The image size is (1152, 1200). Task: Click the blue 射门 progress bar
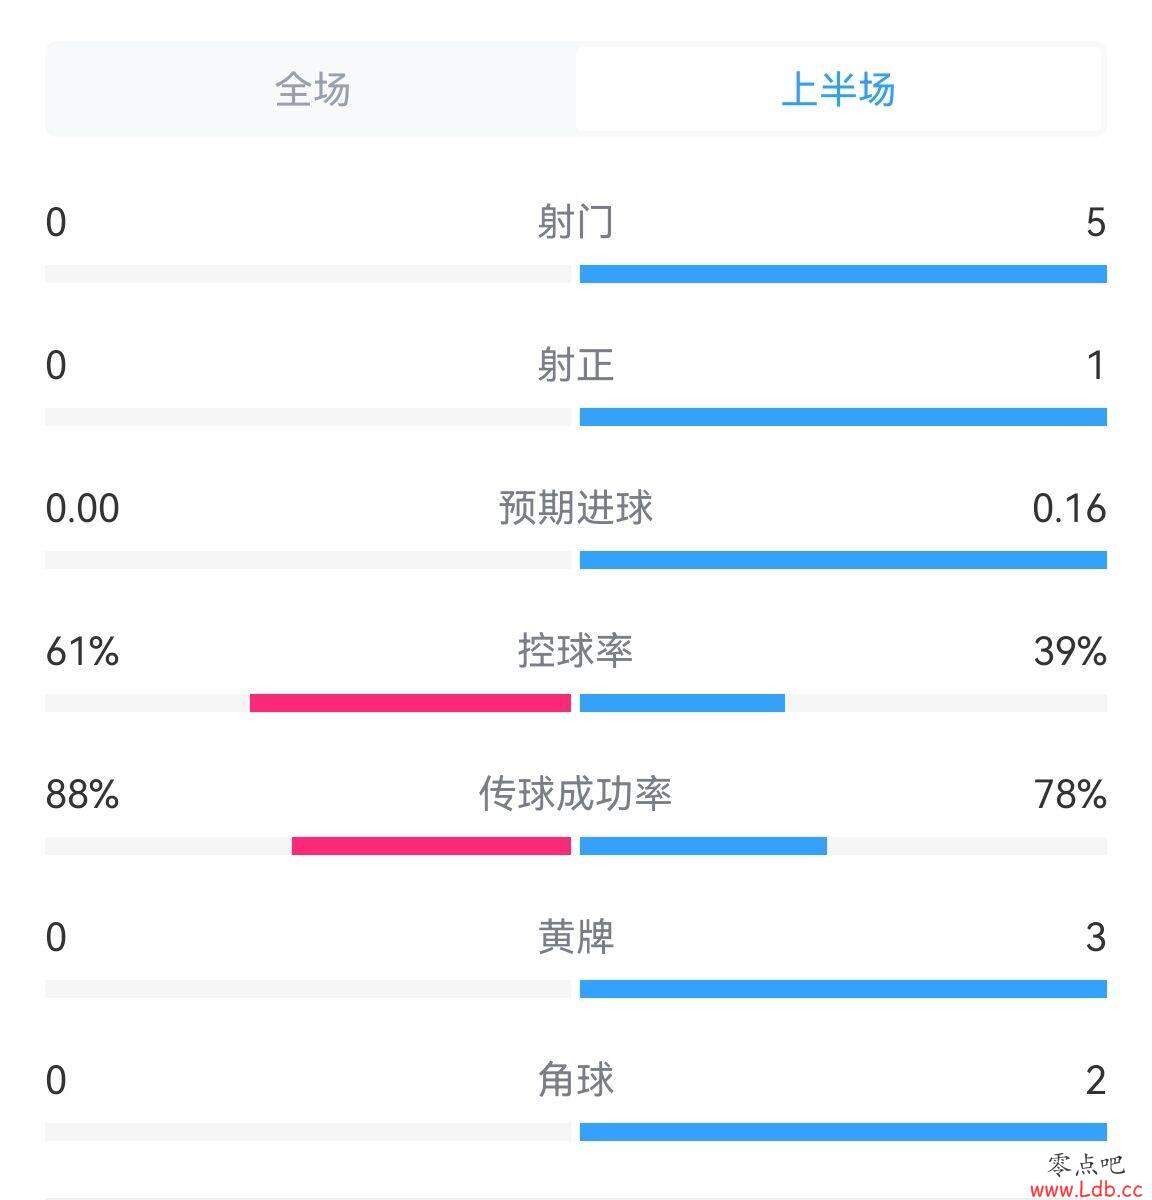(x=843, y=274)
